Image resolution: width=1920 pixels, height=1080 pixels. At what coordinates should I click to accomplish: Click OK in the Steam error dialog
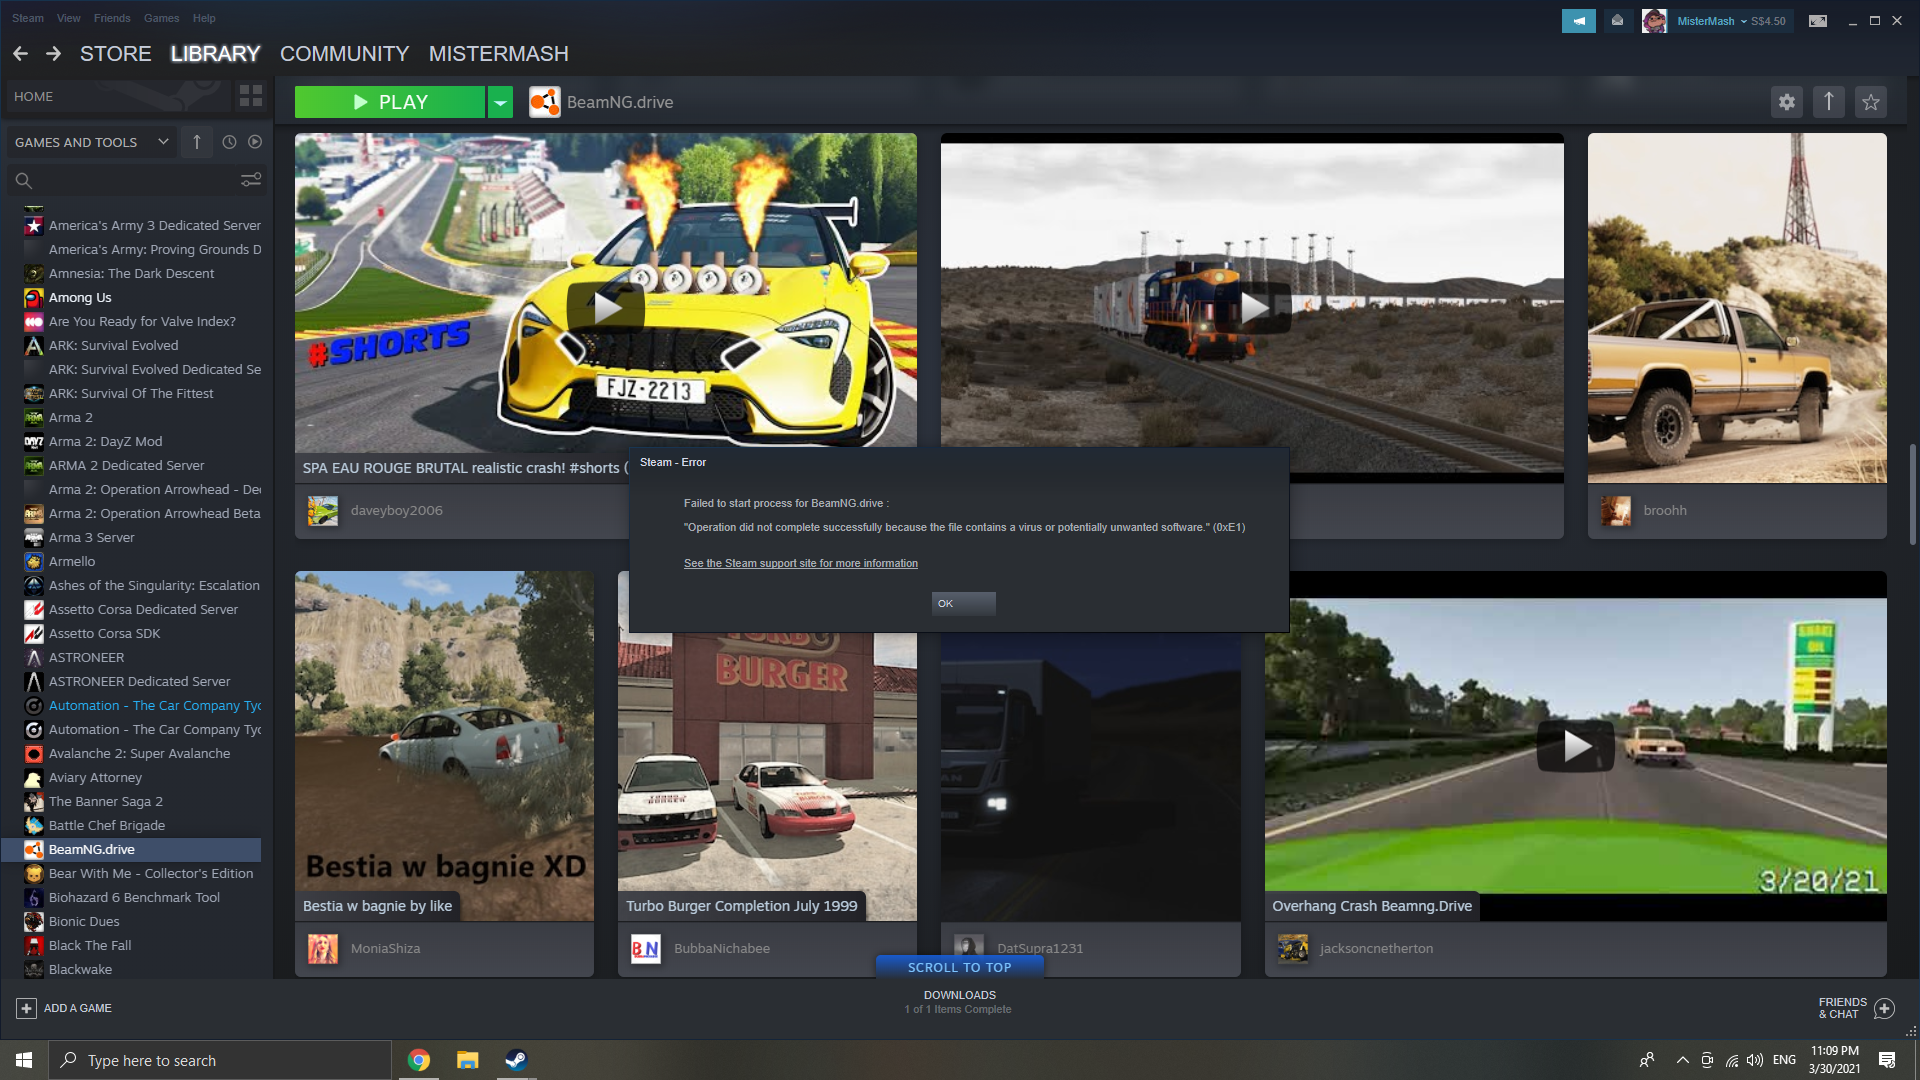pyautogui.click(x=963, y=604)
